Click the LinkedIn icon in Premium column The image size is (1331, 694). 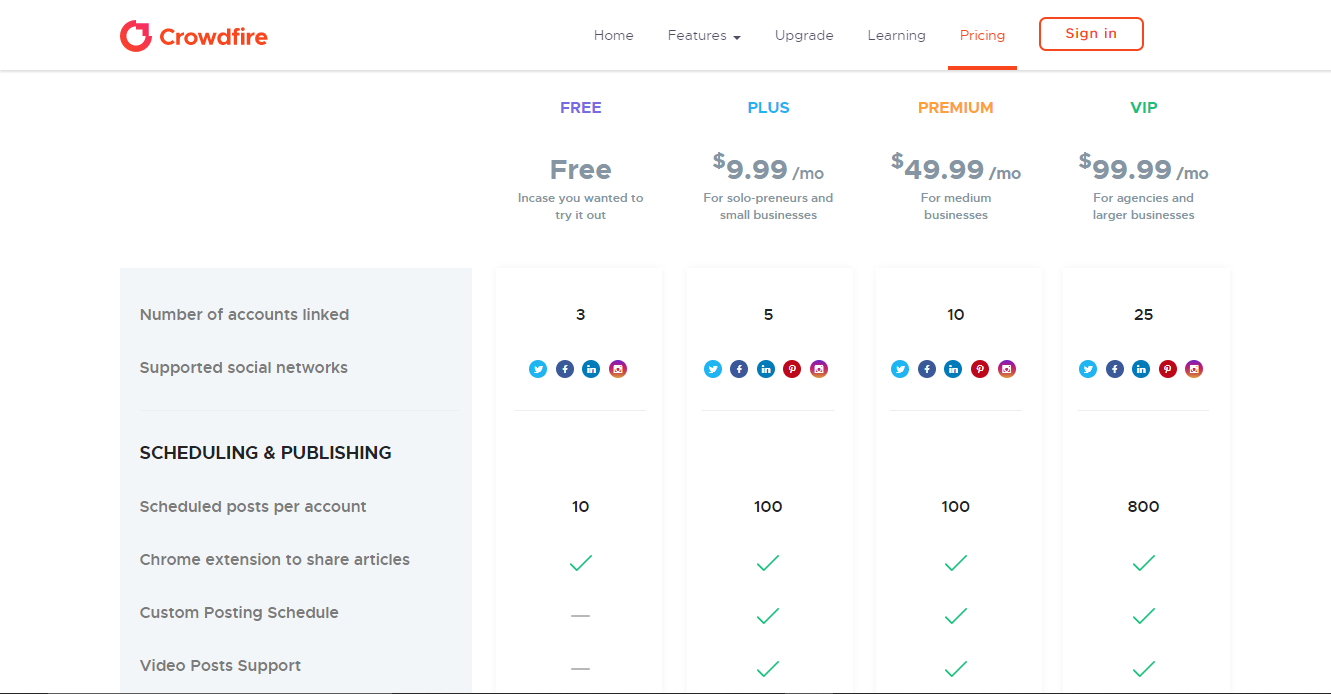pyautogui.click(x=953, y=369)
